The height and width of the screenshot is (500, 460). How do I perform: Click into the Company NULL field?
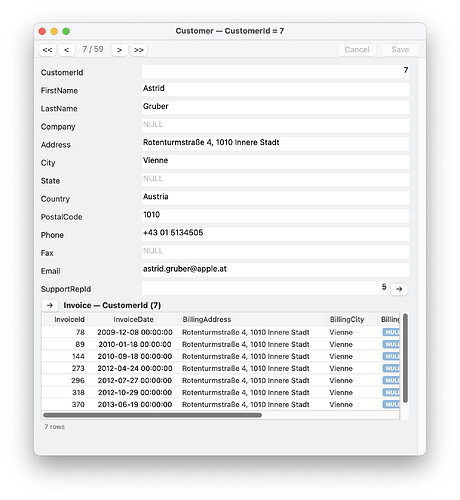[x=276, y=125]
